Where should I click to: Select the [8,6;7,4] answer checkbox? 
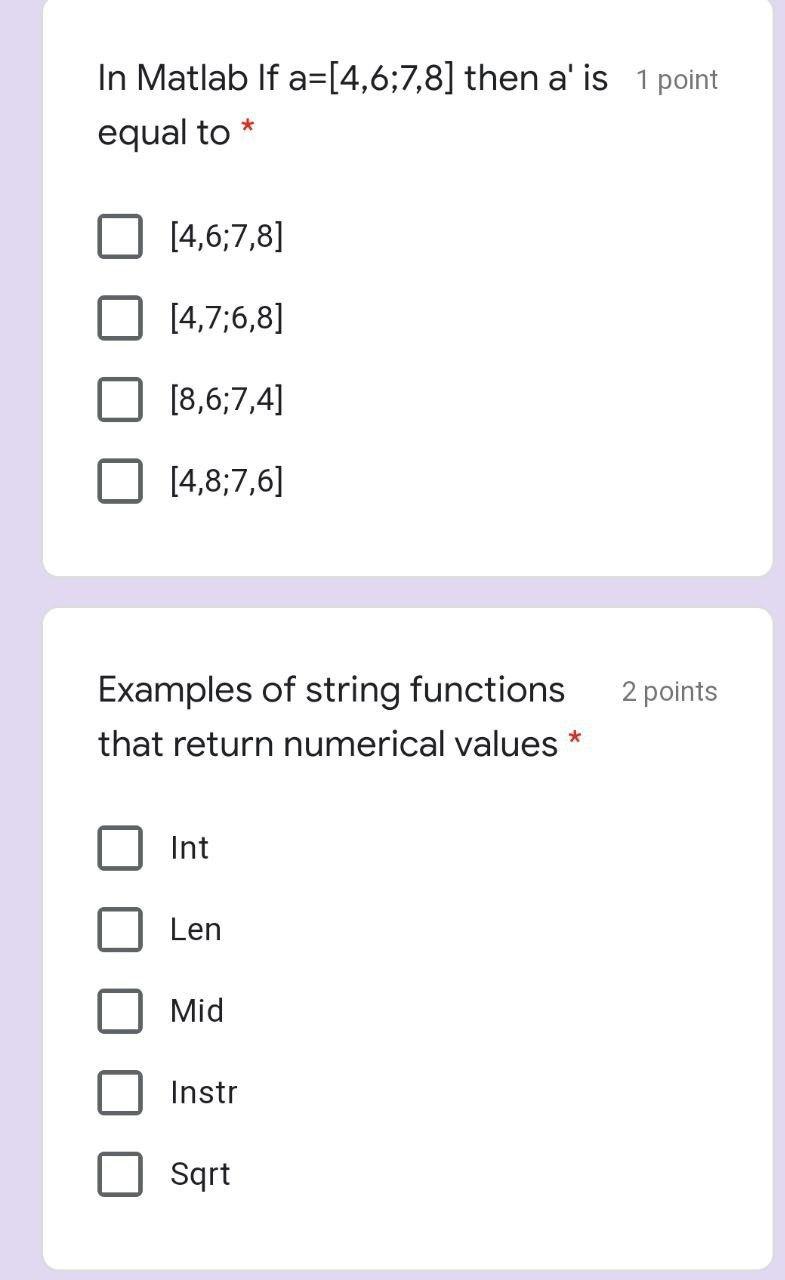[120, 399]
